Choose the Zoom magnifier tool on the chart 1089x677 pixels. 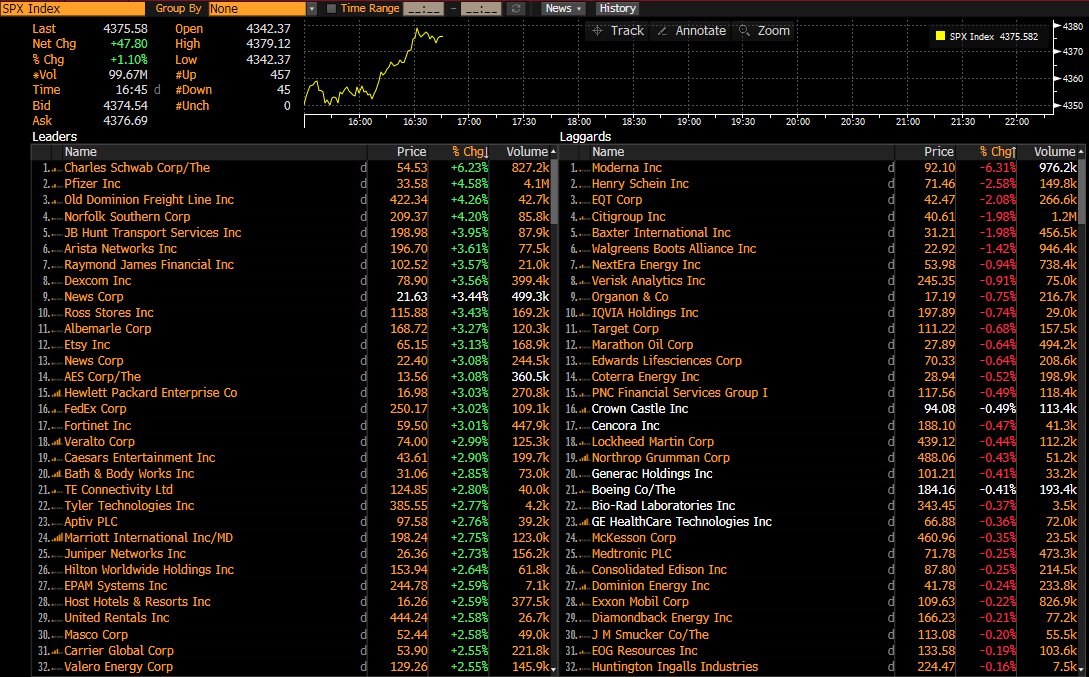click(764, 31)
